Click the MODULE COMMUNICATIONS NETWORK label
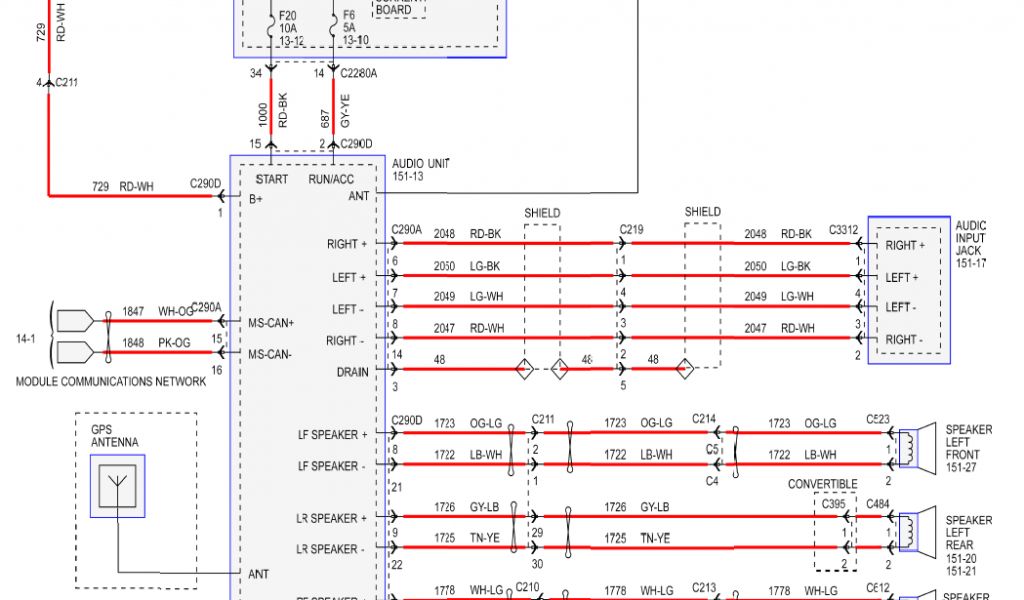This screenshot has width=1024, height=600. click(111, 382)
